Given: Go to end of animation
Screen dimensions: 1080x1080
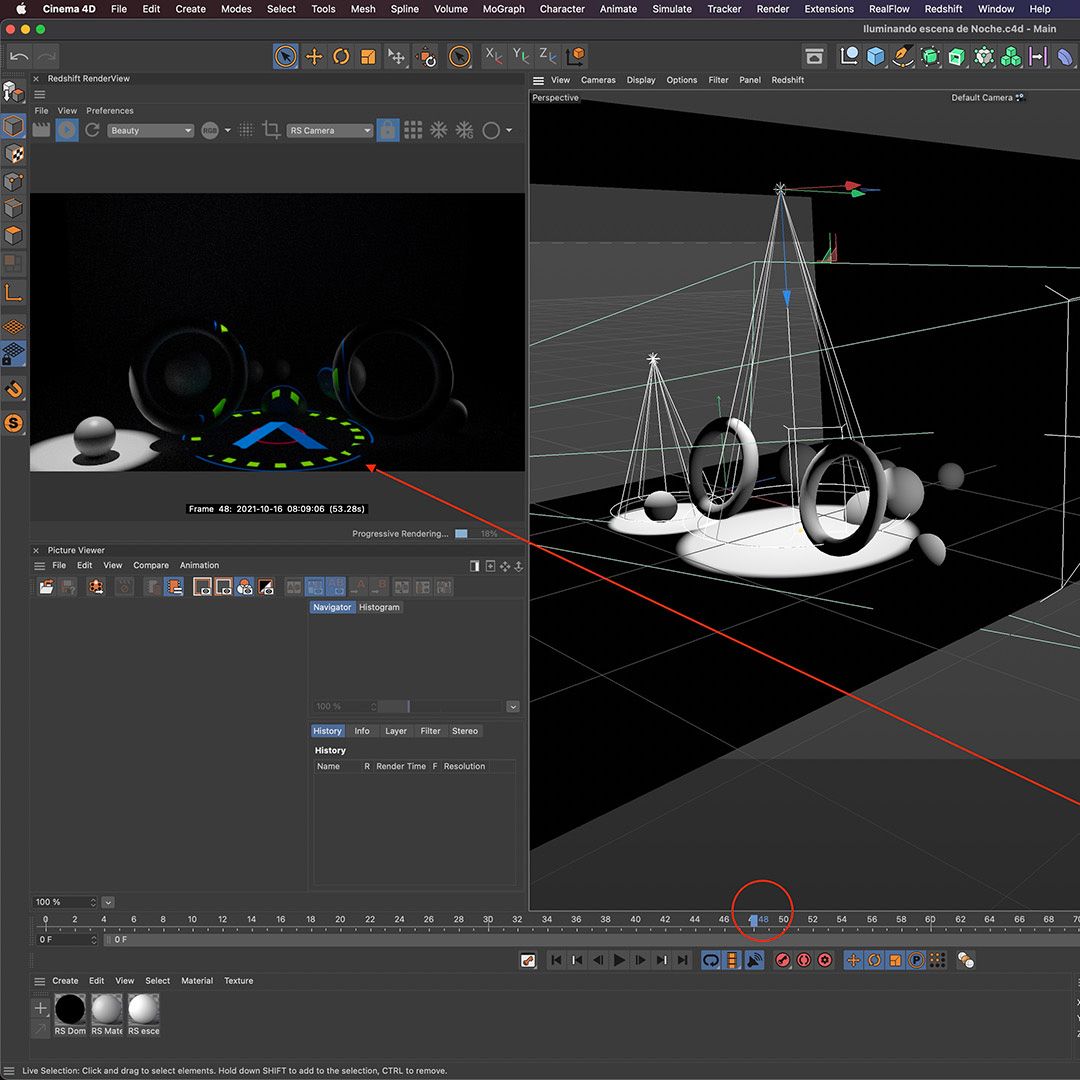Looking at the screenshot, I should [683, 959].
